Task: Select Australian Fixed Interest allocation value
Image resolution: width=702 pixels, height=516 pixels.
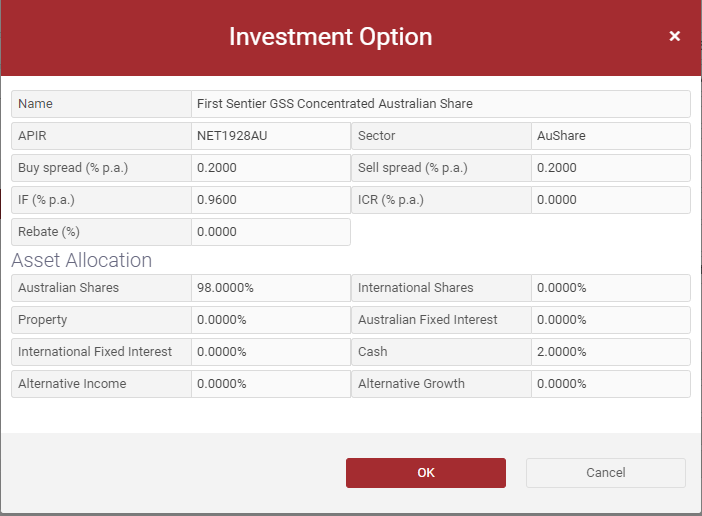Action: 611,320
